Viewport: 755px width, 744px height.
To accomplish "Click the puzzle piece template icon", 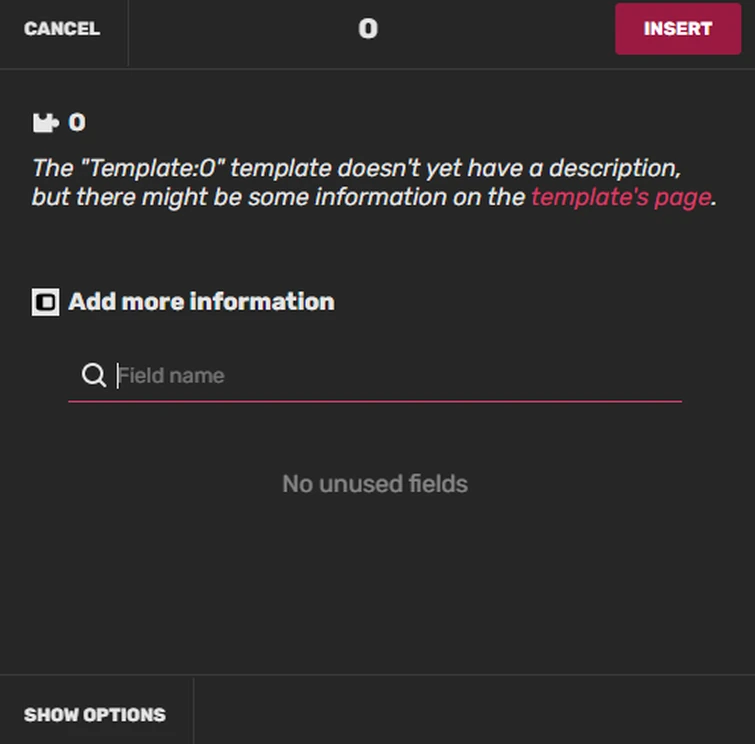I will [45, 123].
